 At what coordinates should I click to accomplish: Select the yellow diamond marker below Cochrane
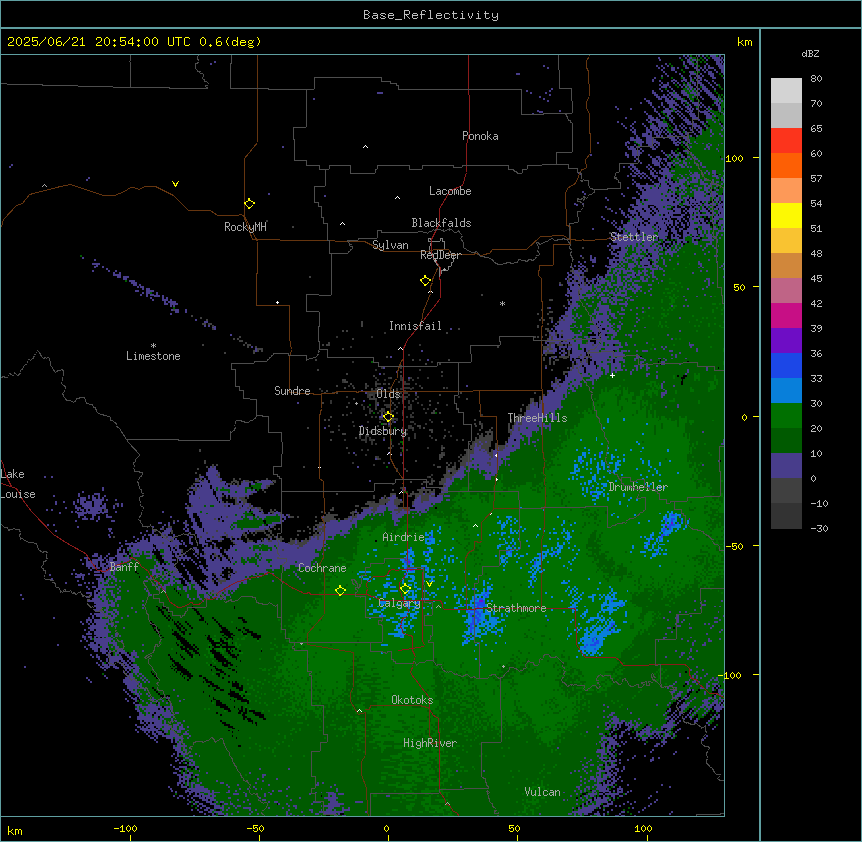341,591
